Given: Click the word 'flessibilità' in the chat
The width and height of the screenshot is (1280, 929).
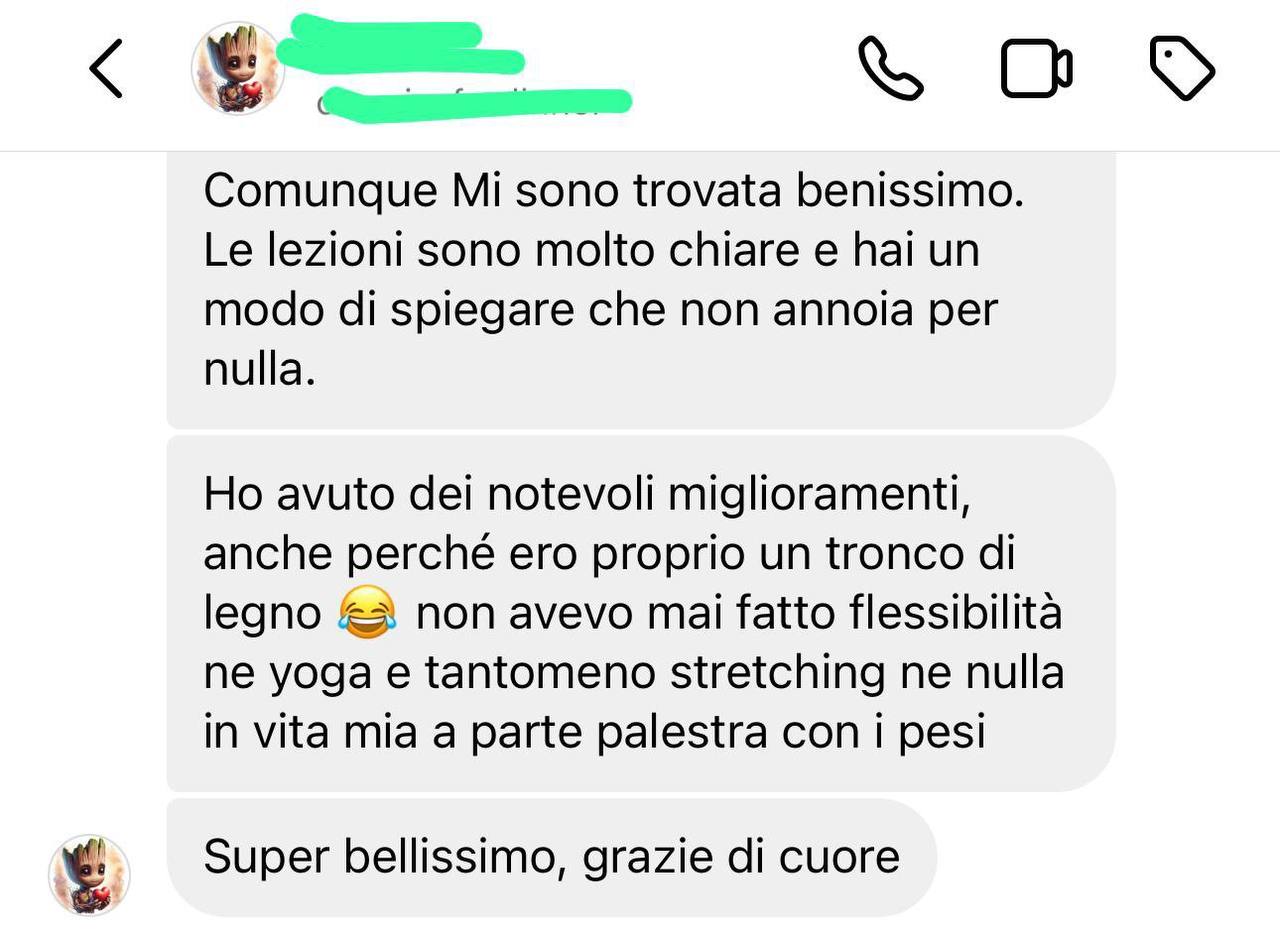Looking at the screenshot, I should 956,612.
